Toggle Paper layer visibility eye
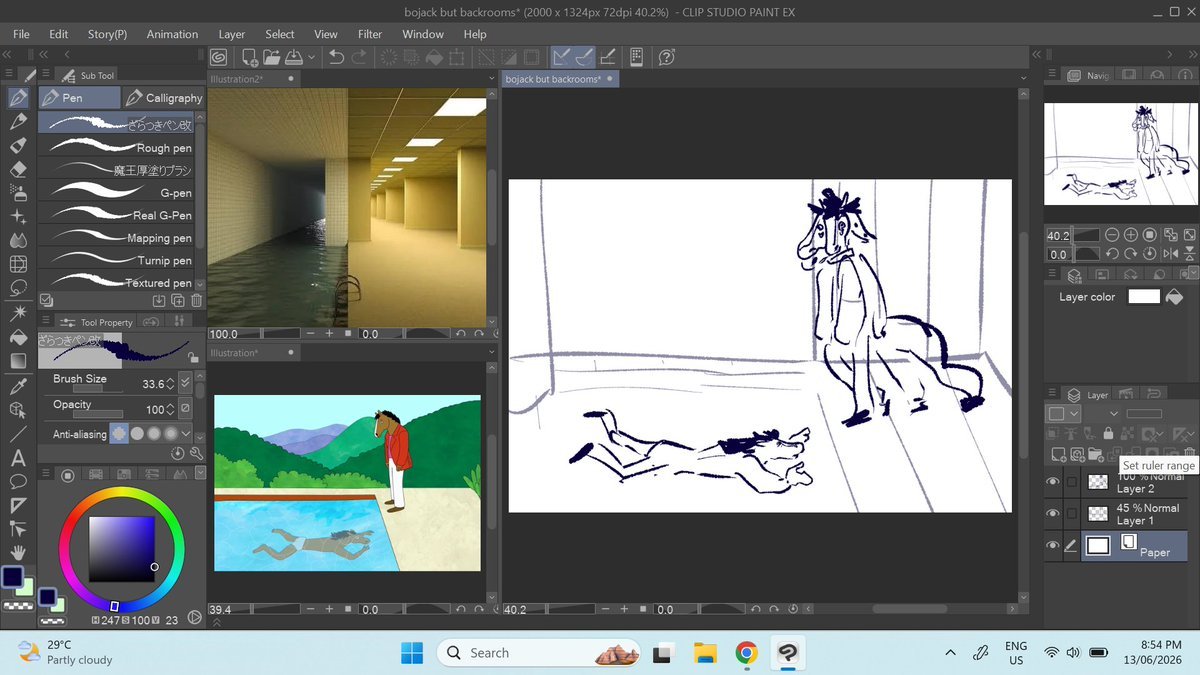This screenshot has width=1200, height=675. click(1052, 545)
